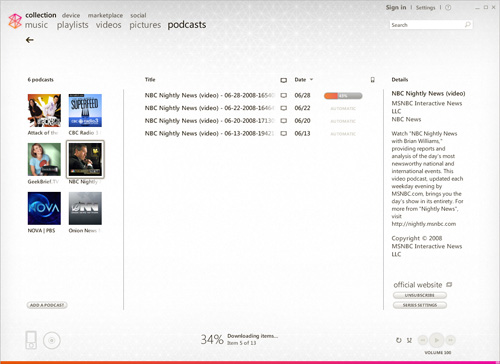This screenshot has height=364, width=500.
Task: Open the music tab
Action: (36, 25)
